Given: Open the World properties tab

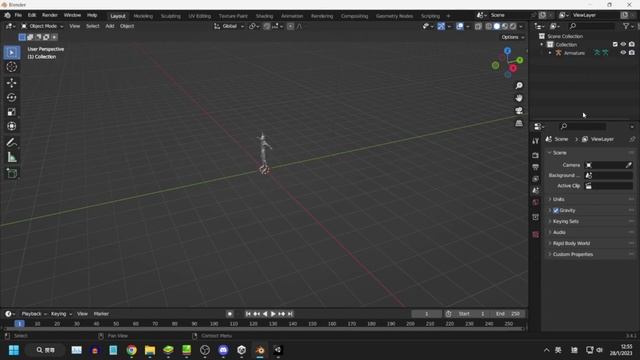Looking at the screenshot, I should (536, 202).
